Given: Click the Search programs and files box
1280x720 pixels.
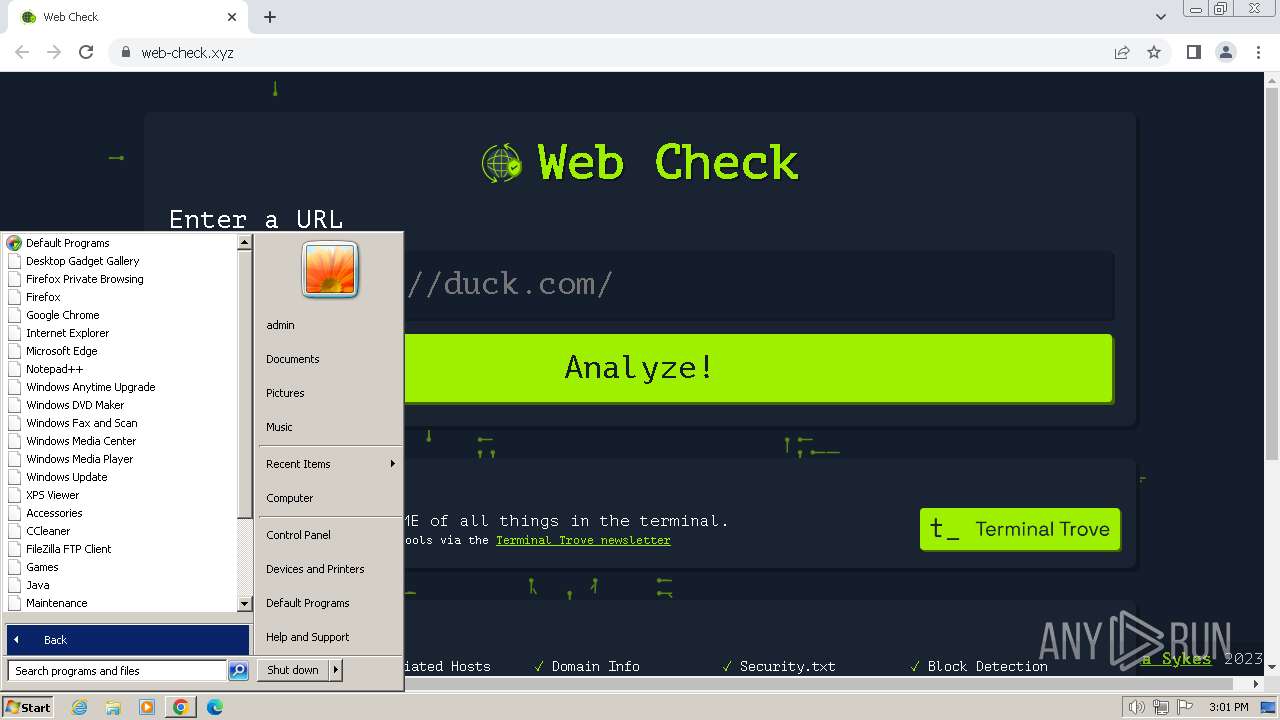Looking at the screenshot, I should pyautogui.click(x=117, y=671).
